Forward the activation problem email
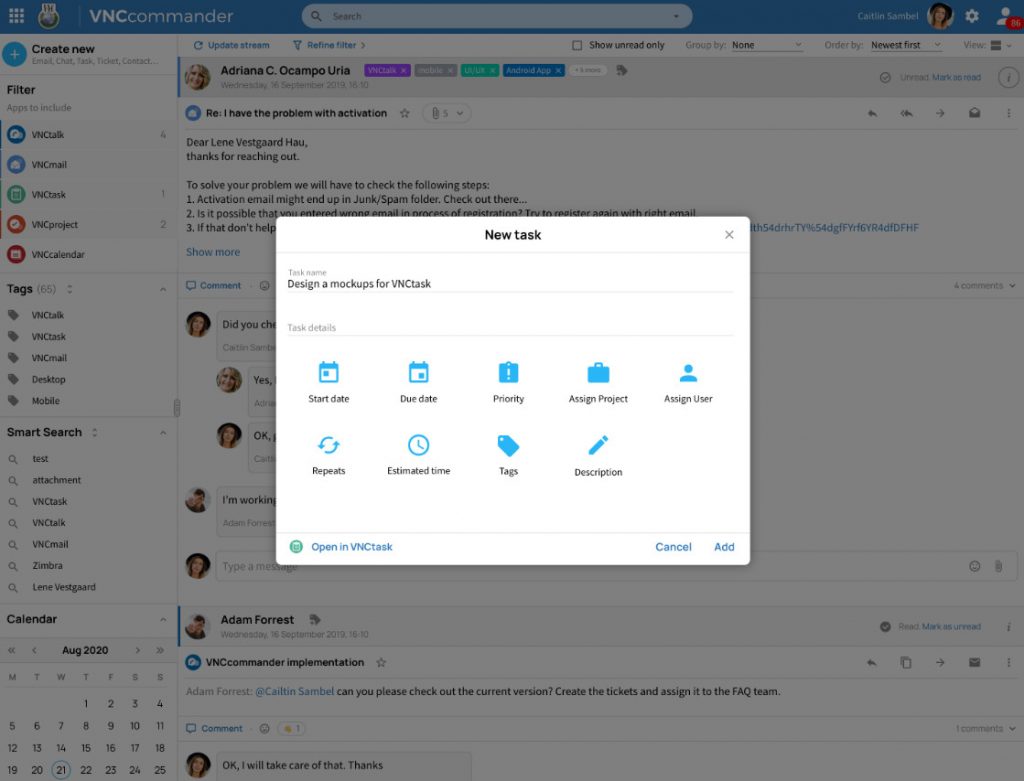 pyautogui.click(x=940, y=113)
